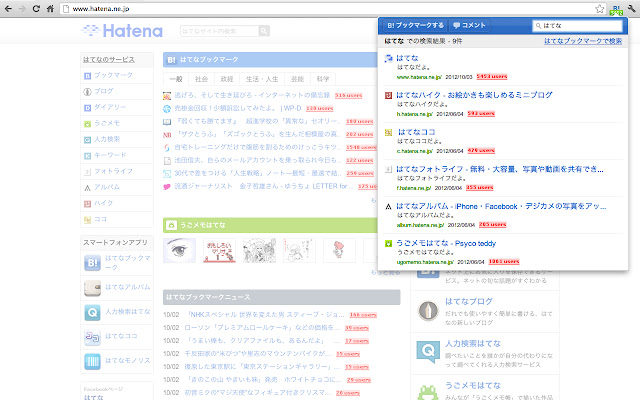Open うごメモはてな - Psyco teddy result
Screen dimensions: 640x400
pos(446,243)
